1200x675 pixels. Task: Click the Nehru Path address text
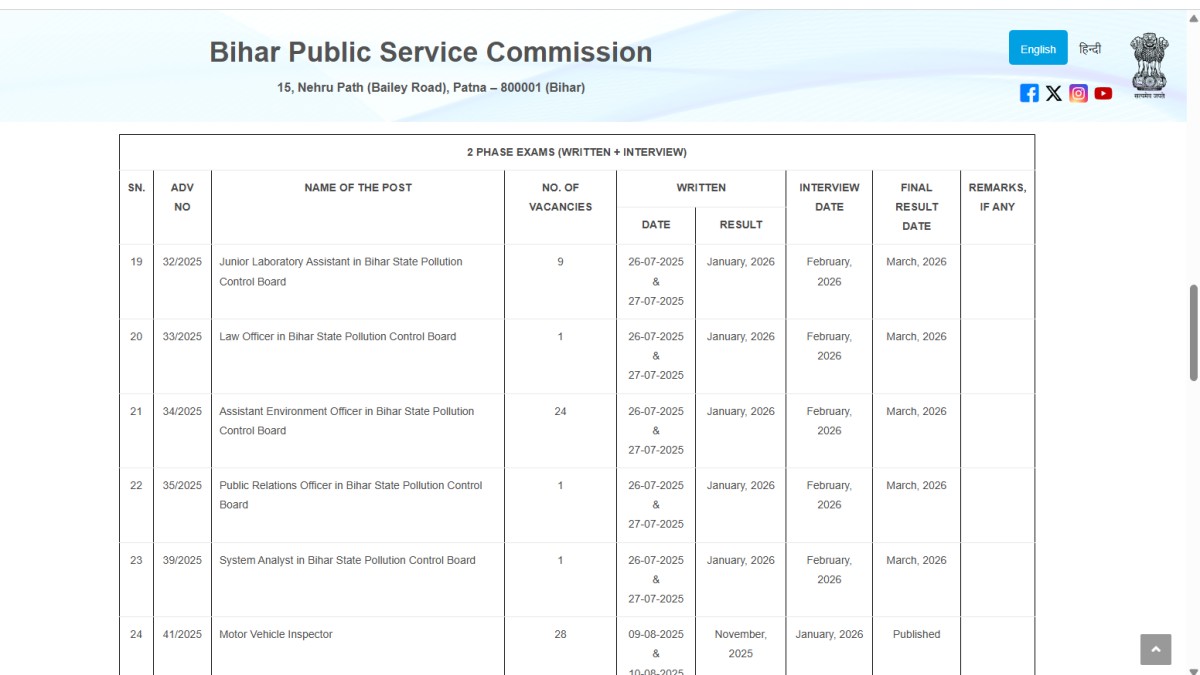[x=431, y=88]
